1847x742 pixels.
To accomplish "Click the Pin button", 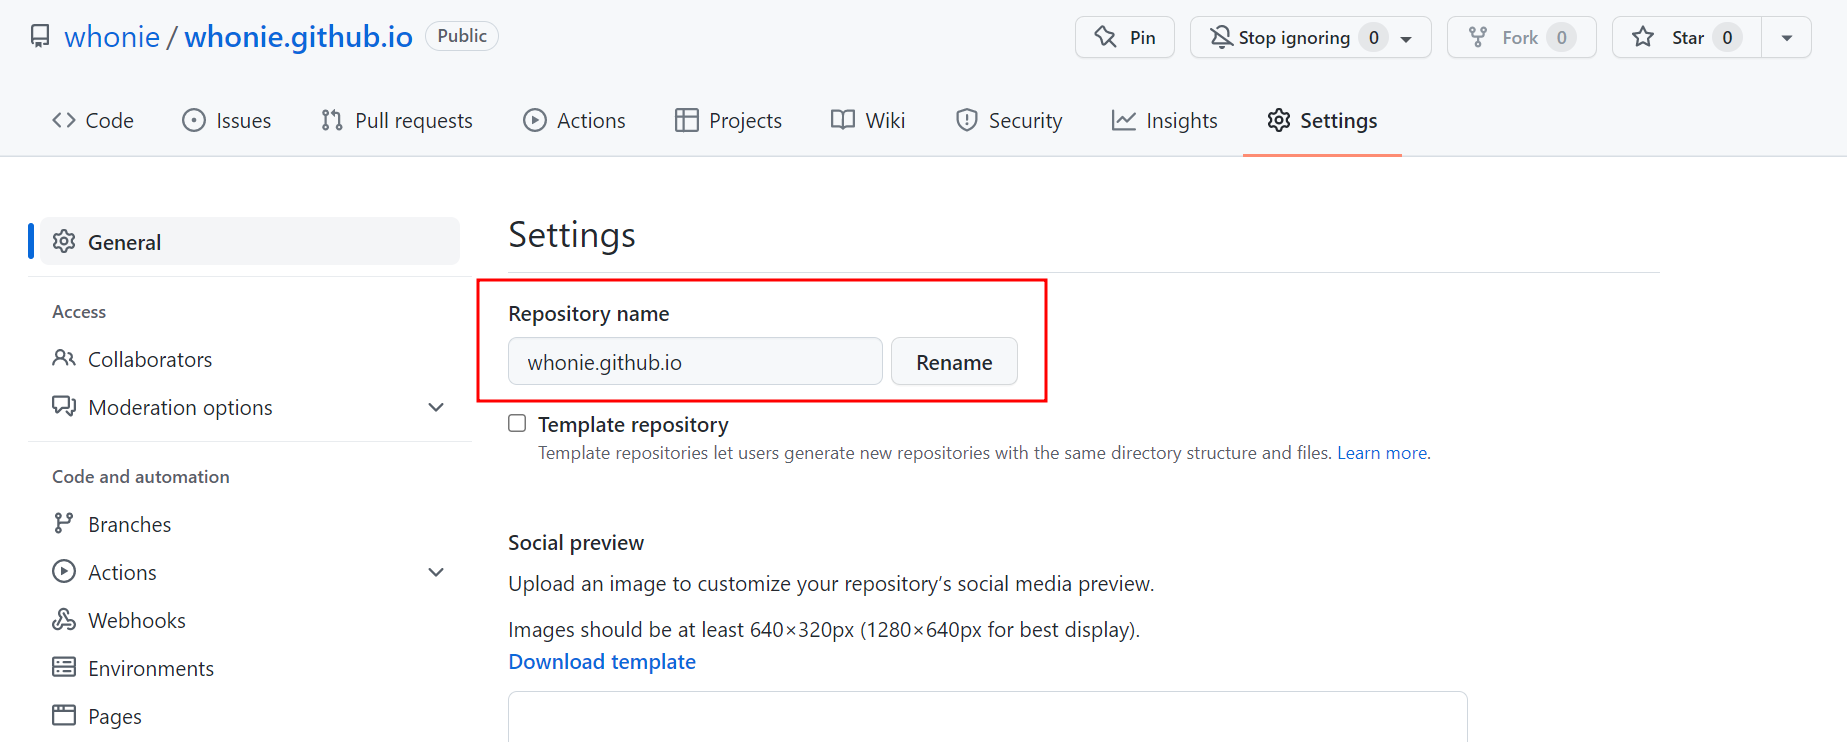I will coord(1125,37).
